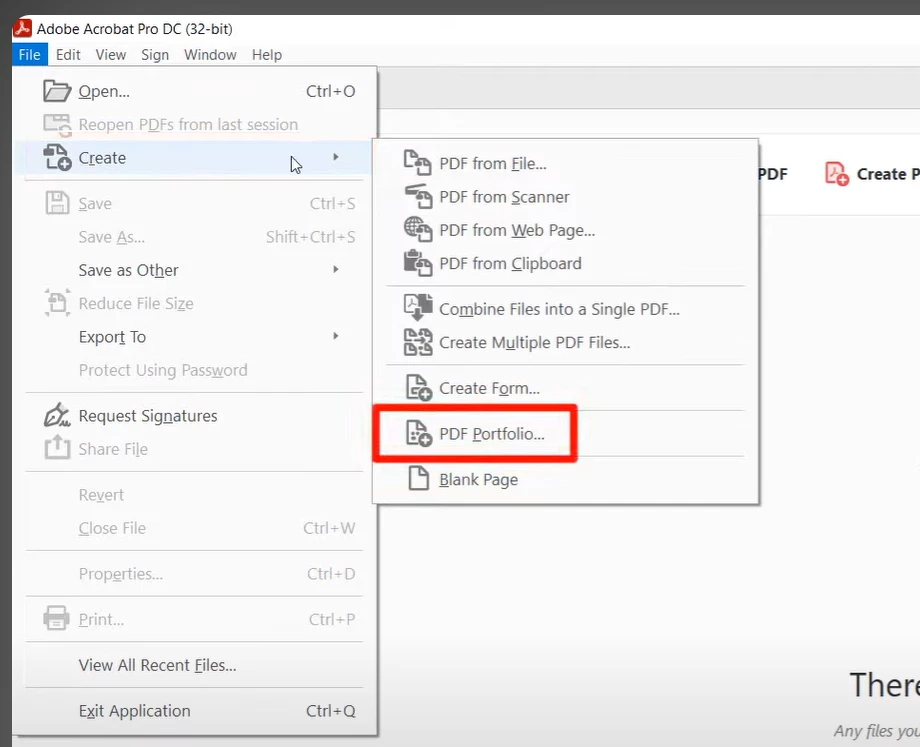Expand the Save as Other submenu arrow
This screenshot has width=920, height=747.
[336, 269]
